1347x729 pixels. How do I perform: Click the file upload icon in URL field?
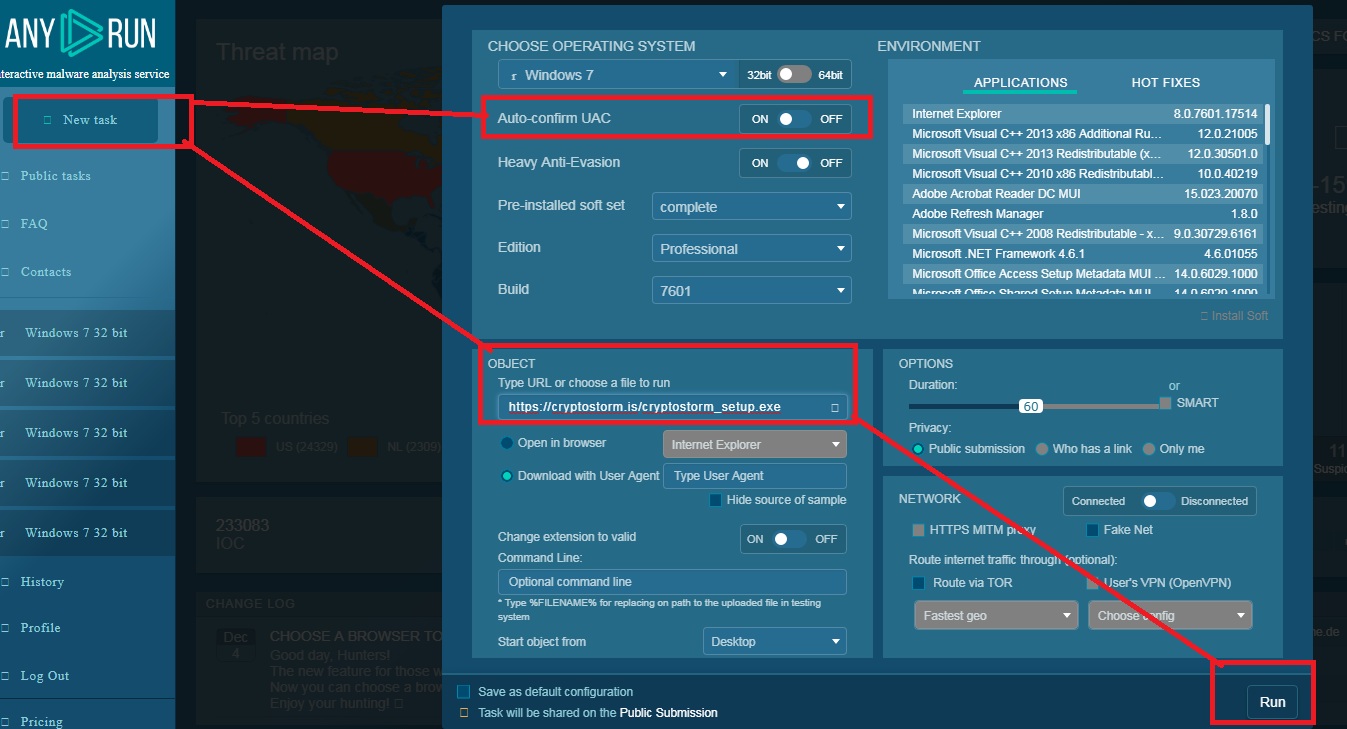pyautogui.click(x=835, y=408)
